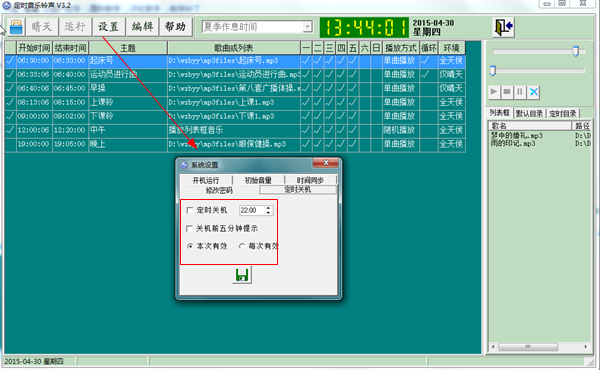This screenshot has width=600, height=370.
Task: Toggle the enable check for 晚上 row
Action: point(10,144)
